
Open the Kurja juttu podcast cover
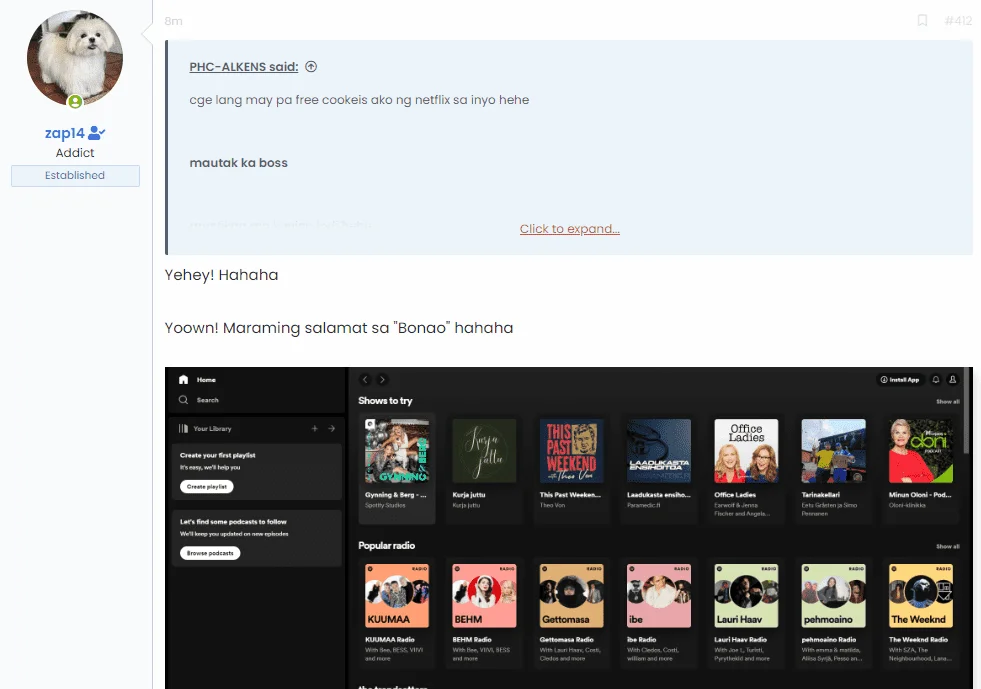point(484,451)
